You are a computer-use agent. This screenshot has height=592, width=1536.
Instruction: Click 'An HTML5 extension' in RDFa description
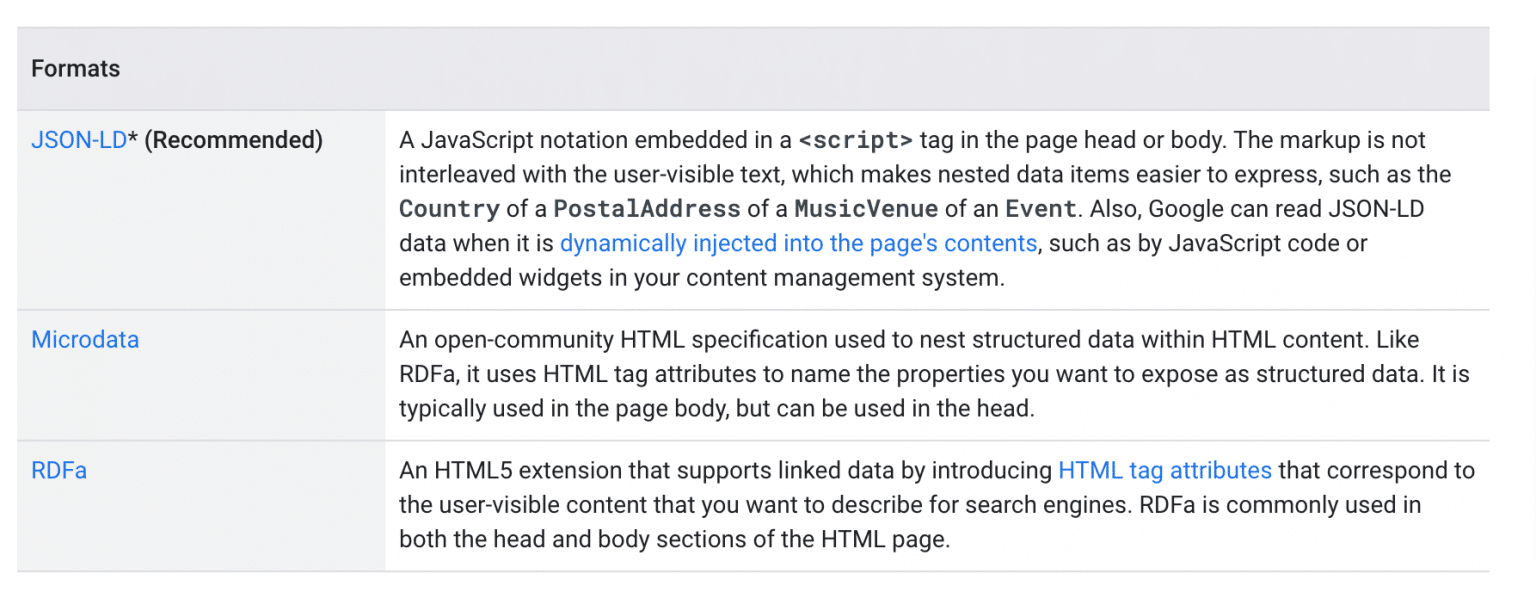(492, 470)
